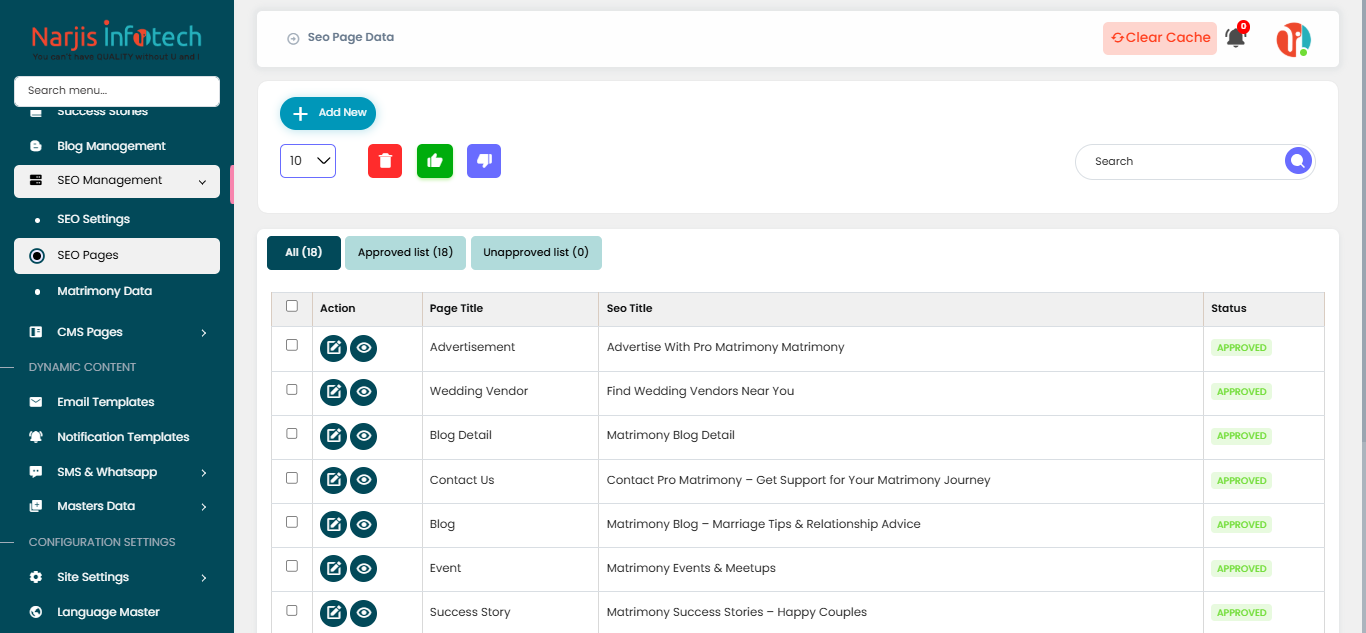This screenshot has width=1366, height=633.
Task: Click the Narjis Infotech logo
Action: coord(117,40)
